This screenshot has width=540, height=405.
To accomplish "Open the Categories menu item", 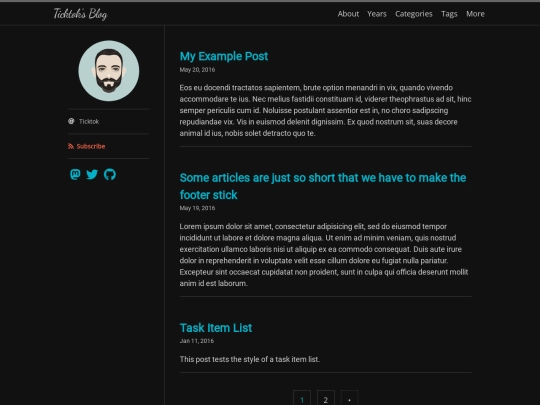I will (x=414, y=14).
